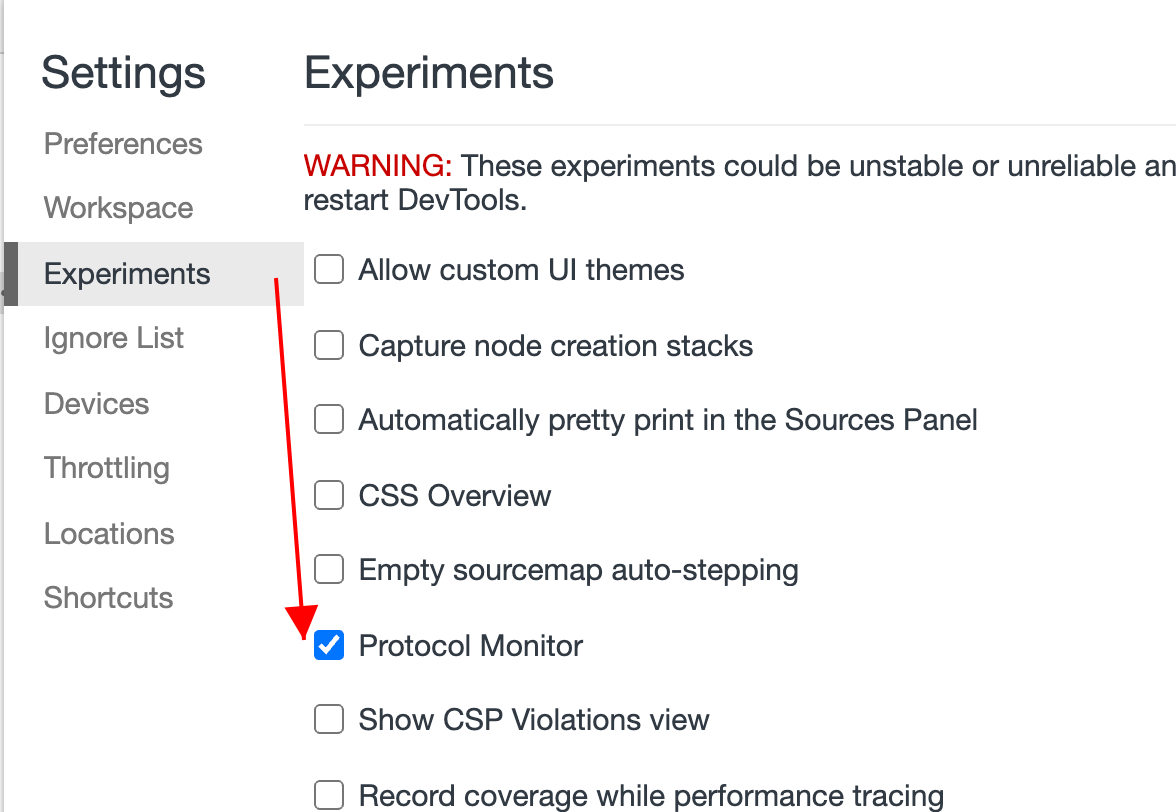The width and height of the screenshot is (1176, 812).
Task: Click the Settings title heading
Action: (x=123, y=73)
